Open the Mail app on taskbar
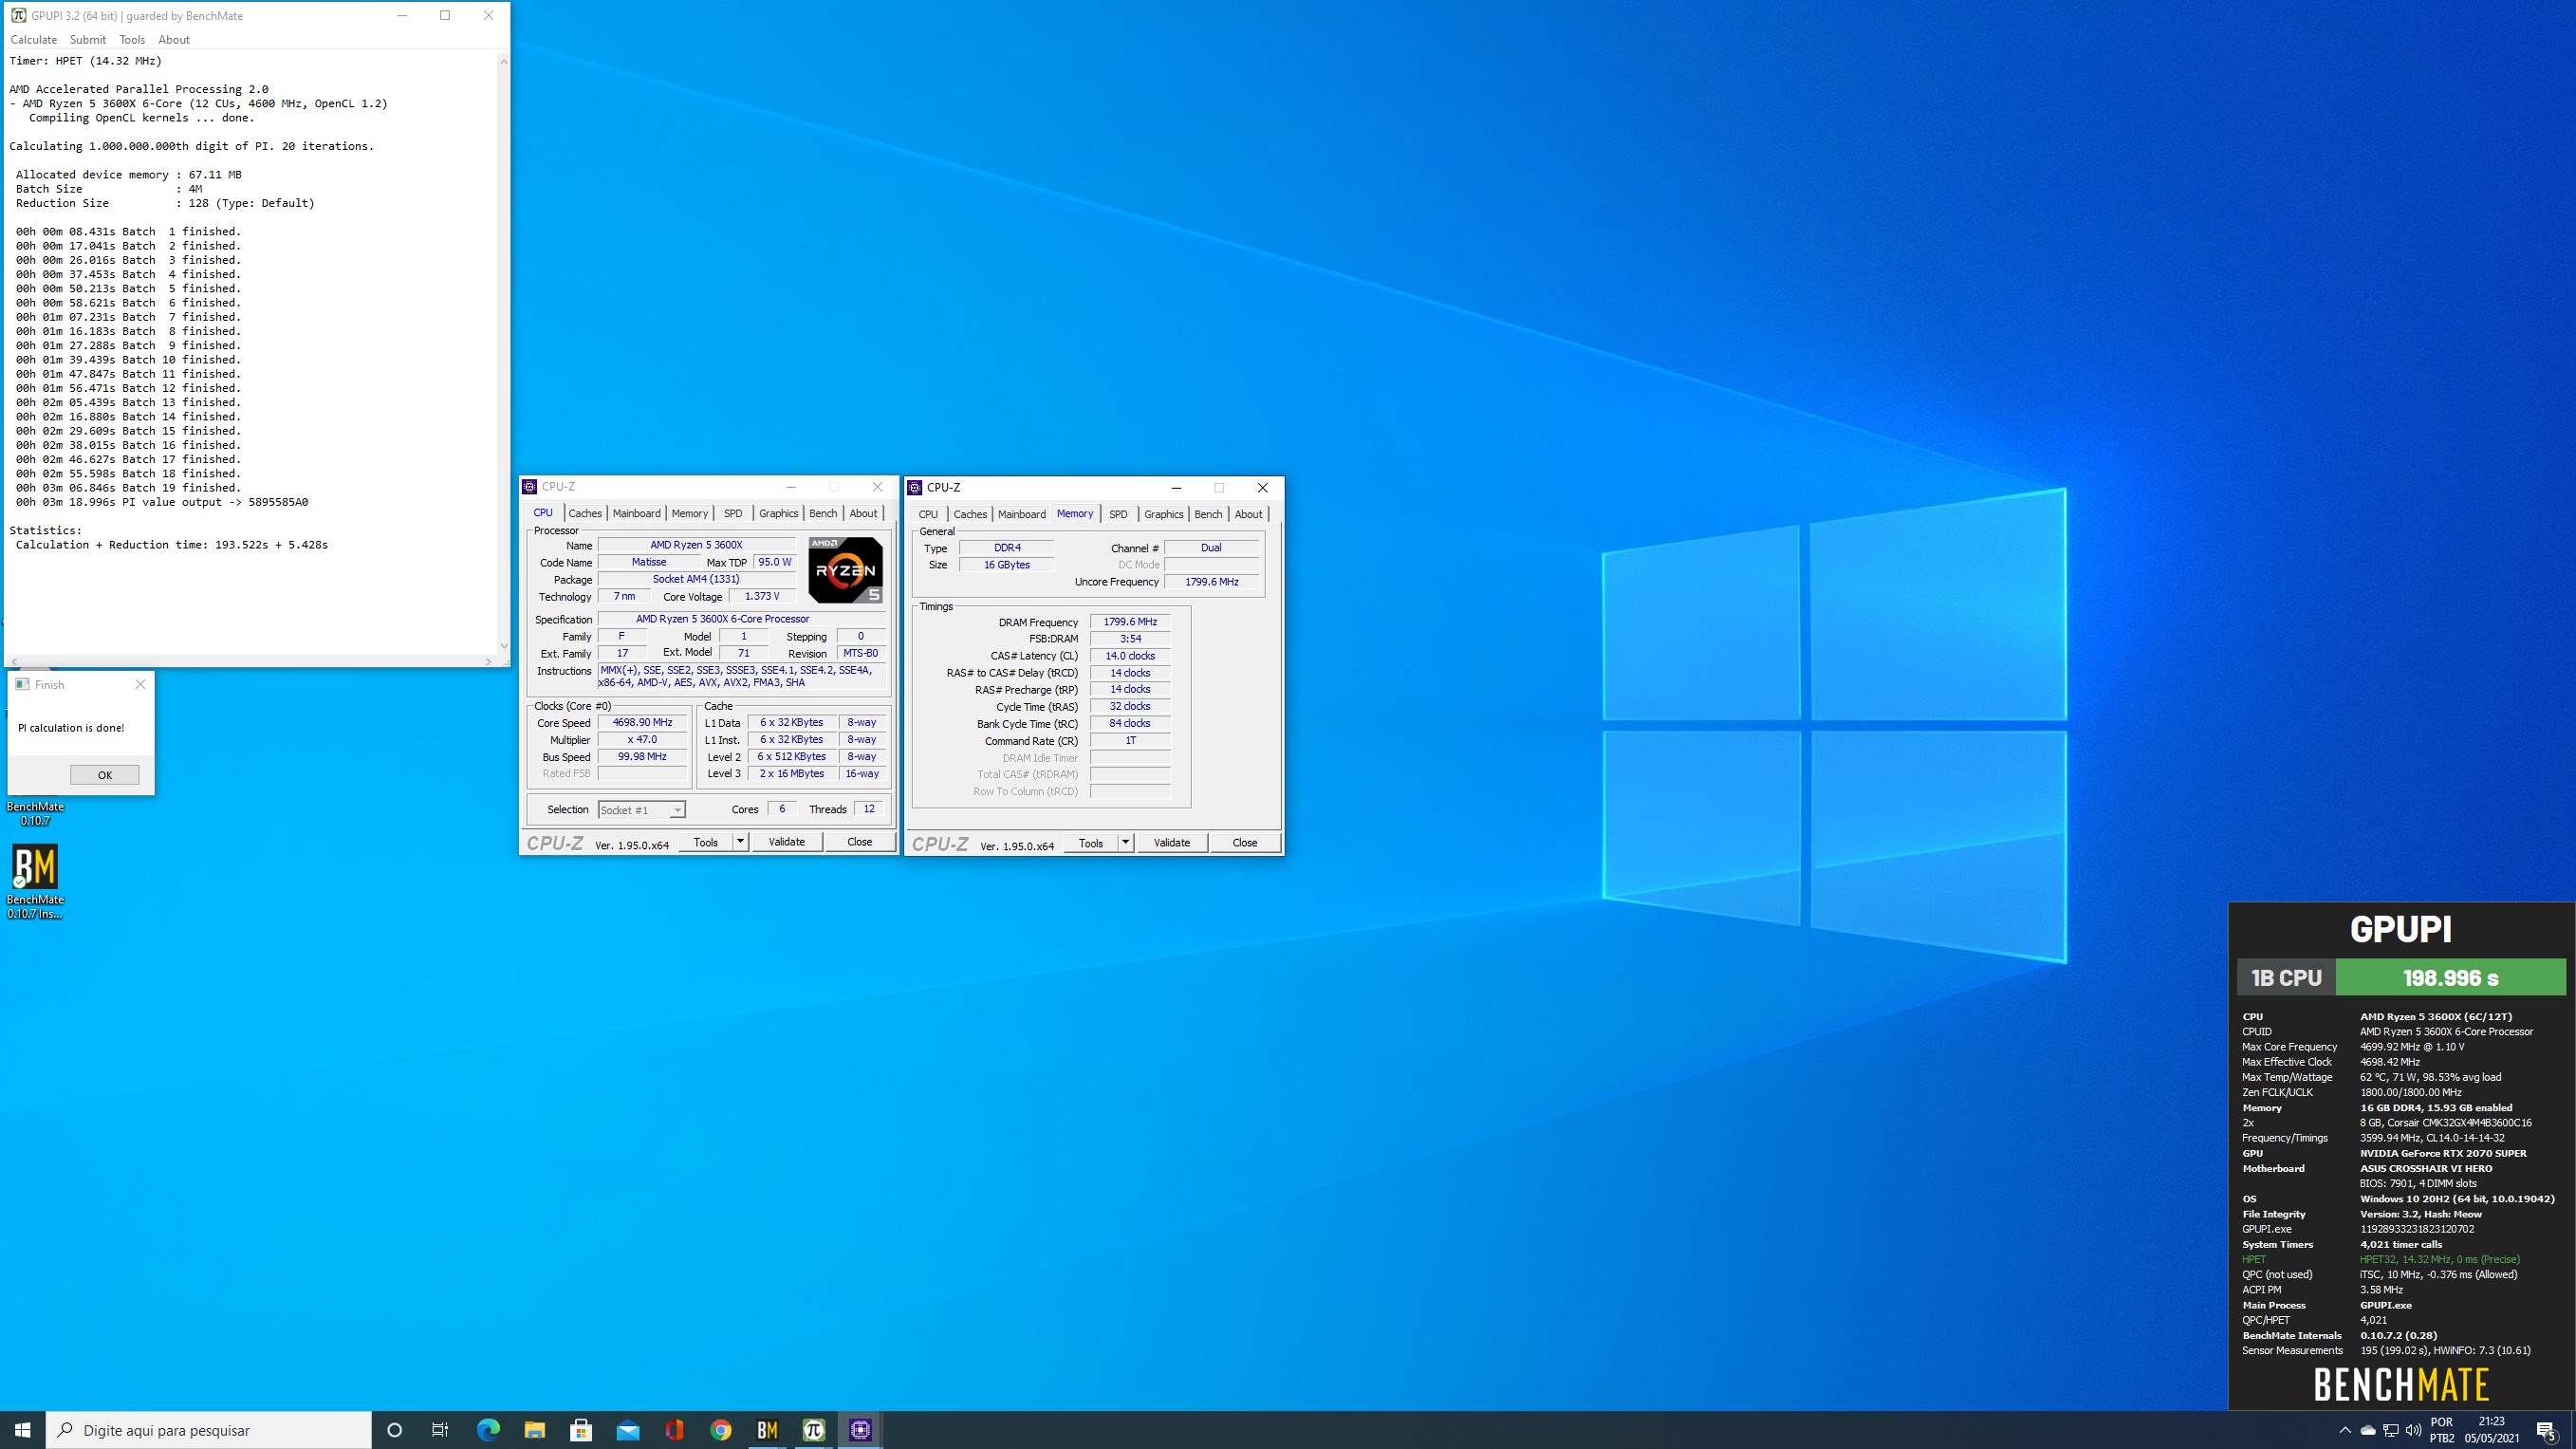2576x1449 pixels. pyautogui.click(x=627, y=1430)
